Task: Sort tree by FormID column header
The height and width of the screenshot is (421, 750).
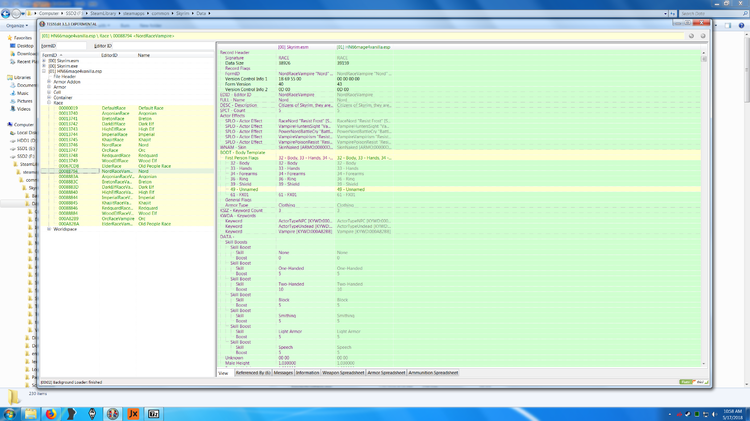Action: pos(69,55)
